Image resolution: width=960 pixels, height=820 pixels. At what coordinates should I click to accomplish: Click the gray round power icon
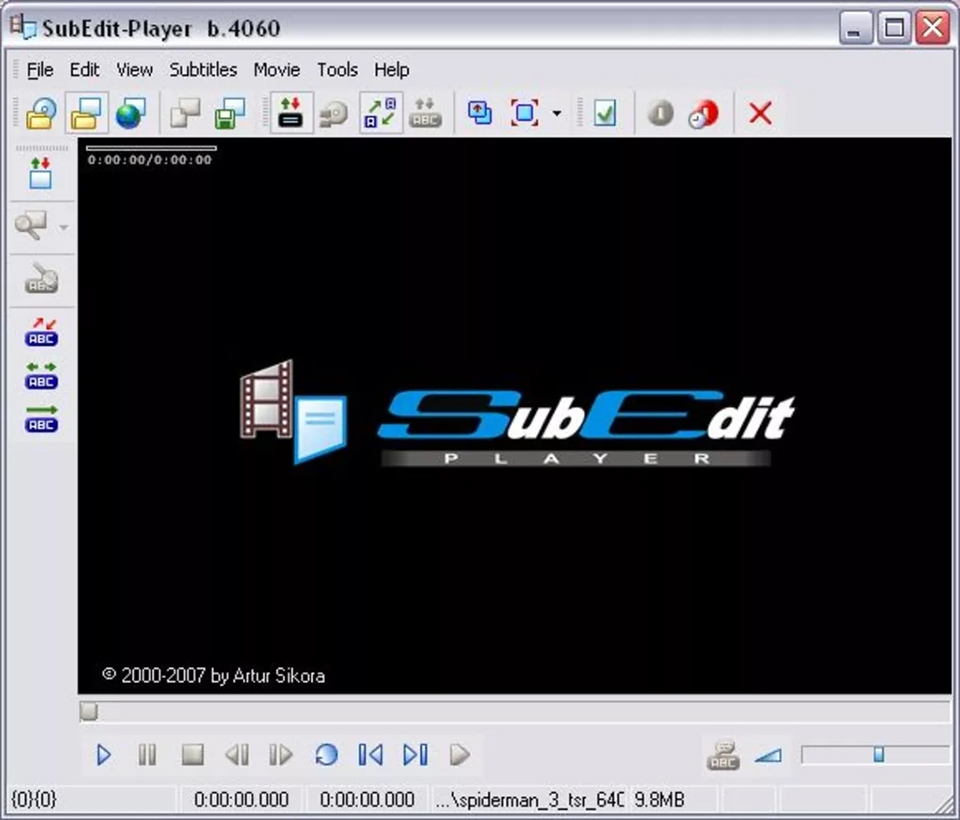click(x=660, y=113)
